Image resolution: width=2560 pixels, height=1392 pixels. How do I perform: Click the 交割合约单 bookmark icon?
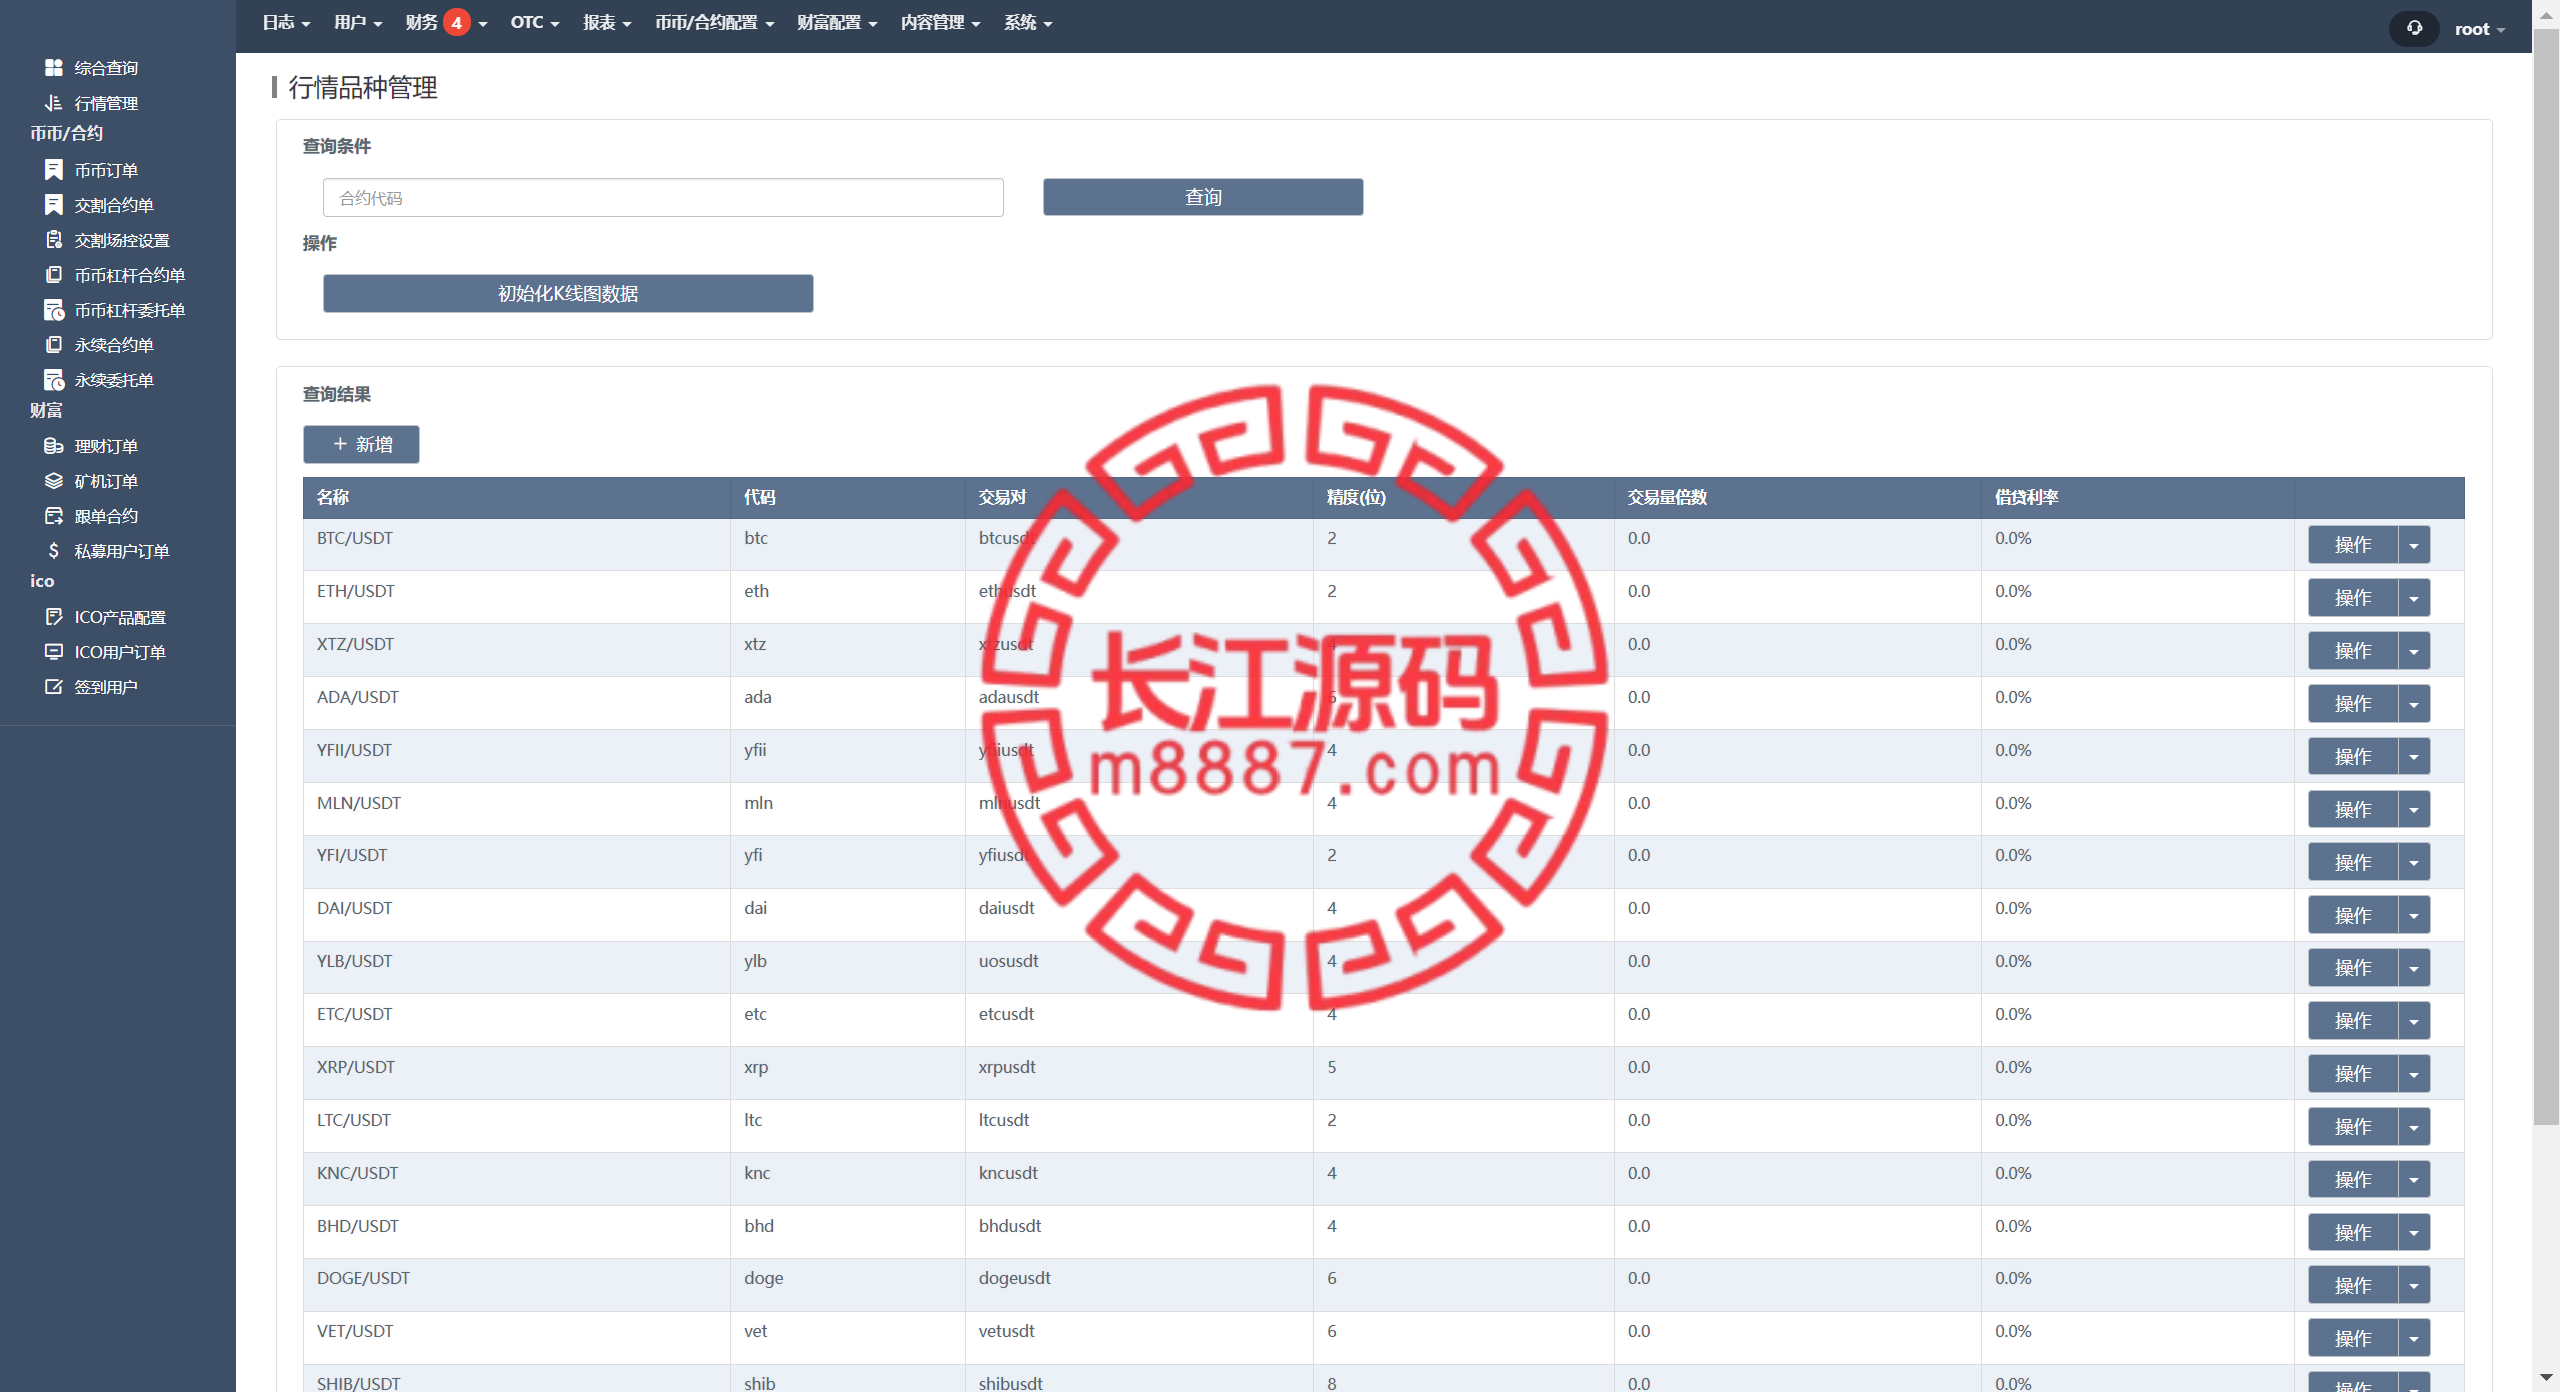click(x=54, y=205)
